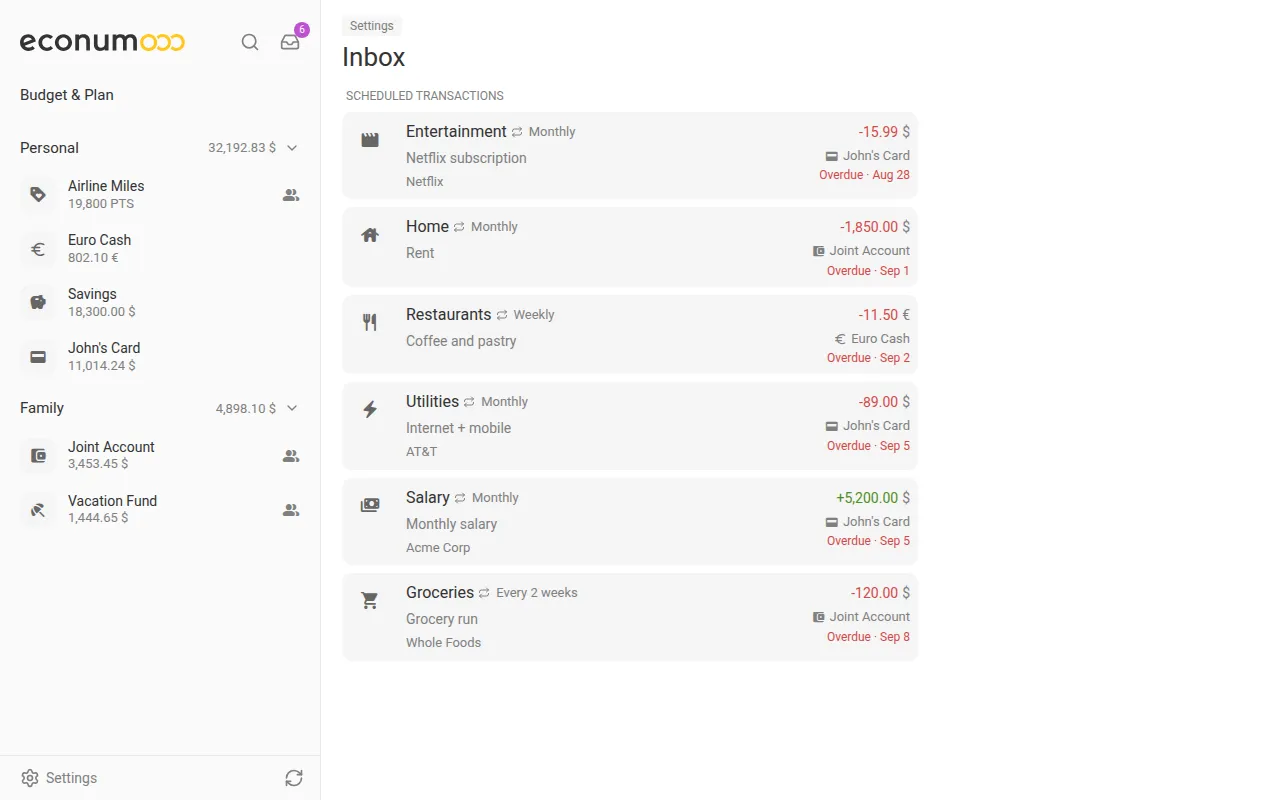Click the Salary money icon
Screen dimensions: 1280x800
point(370,505)
